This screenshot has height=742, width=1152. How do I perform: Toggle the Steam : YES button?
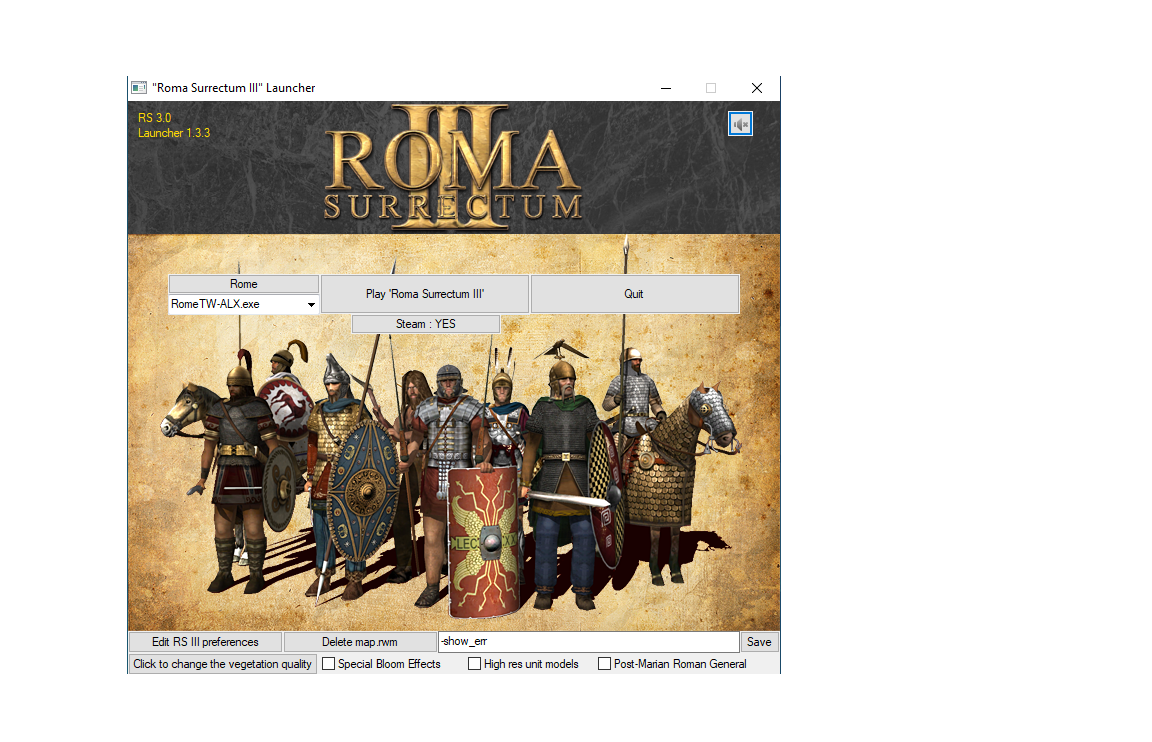(425, 324)
